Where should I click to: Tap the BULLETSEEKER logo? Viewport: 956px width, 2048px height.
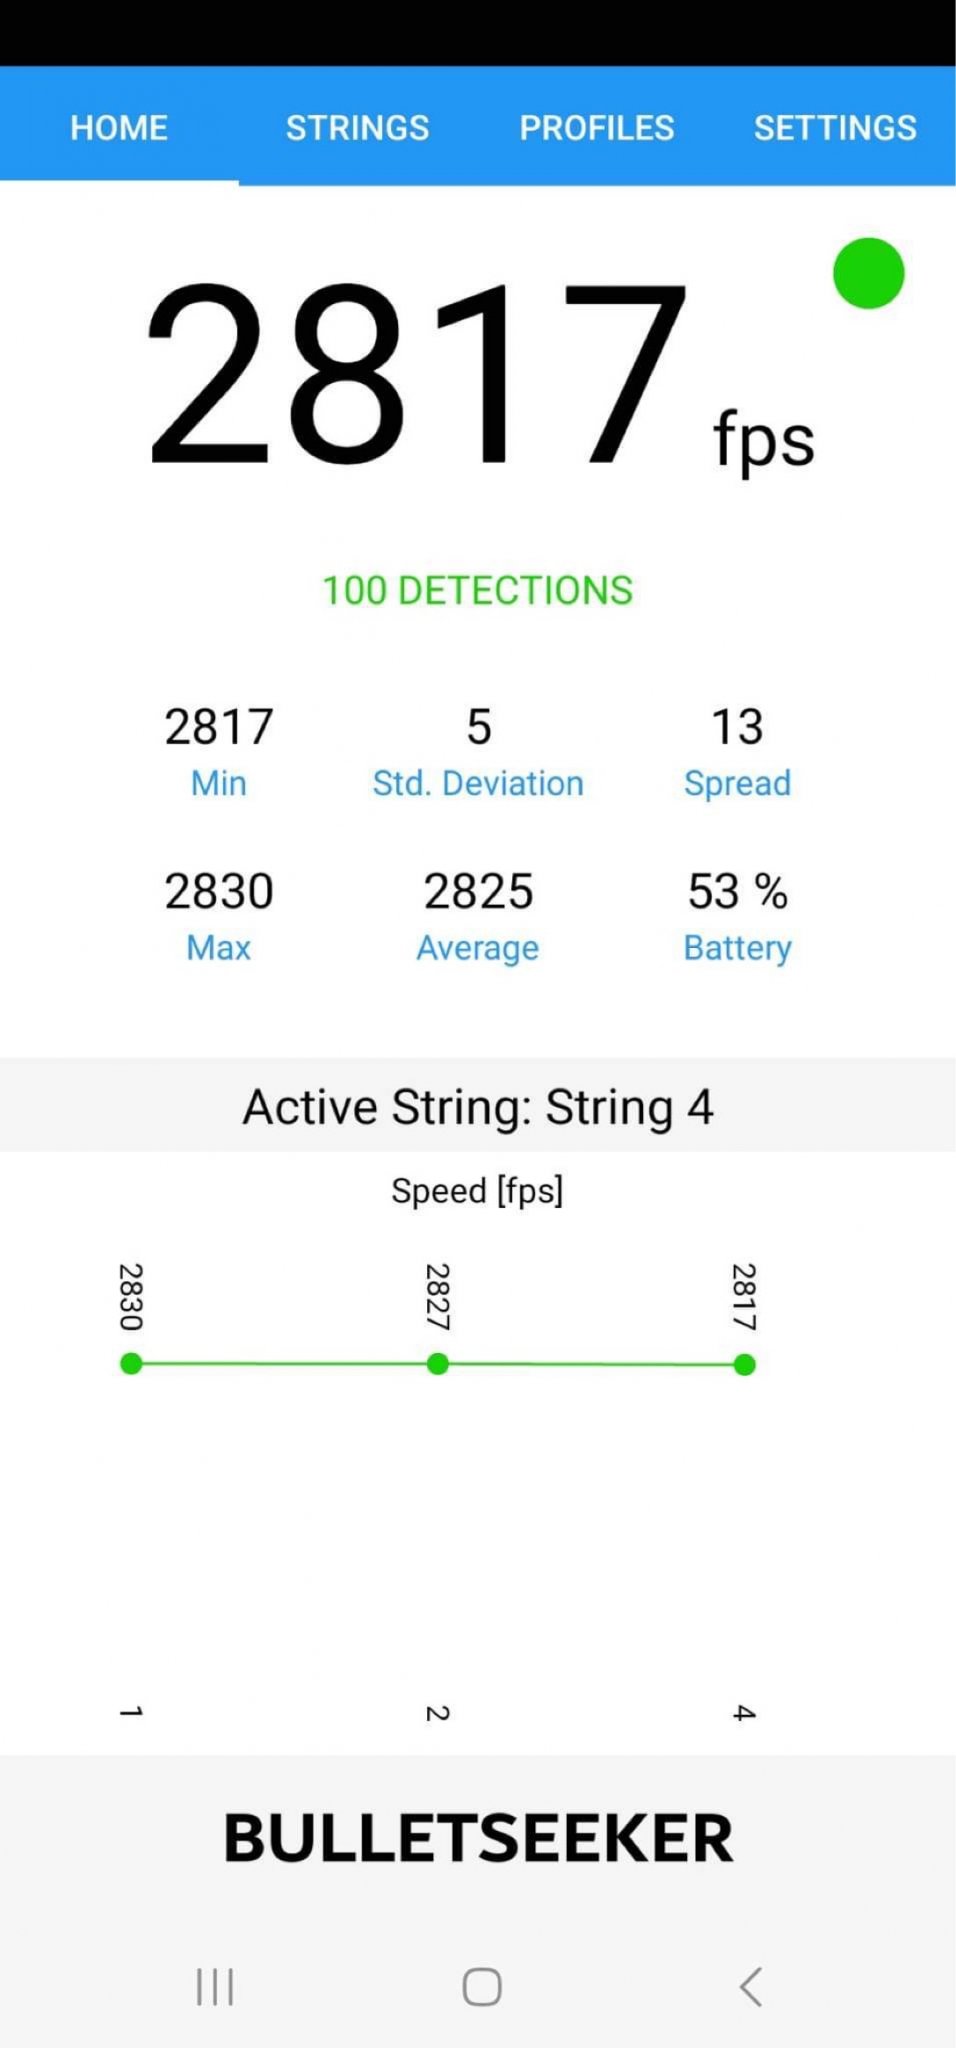pos(478,1838)
